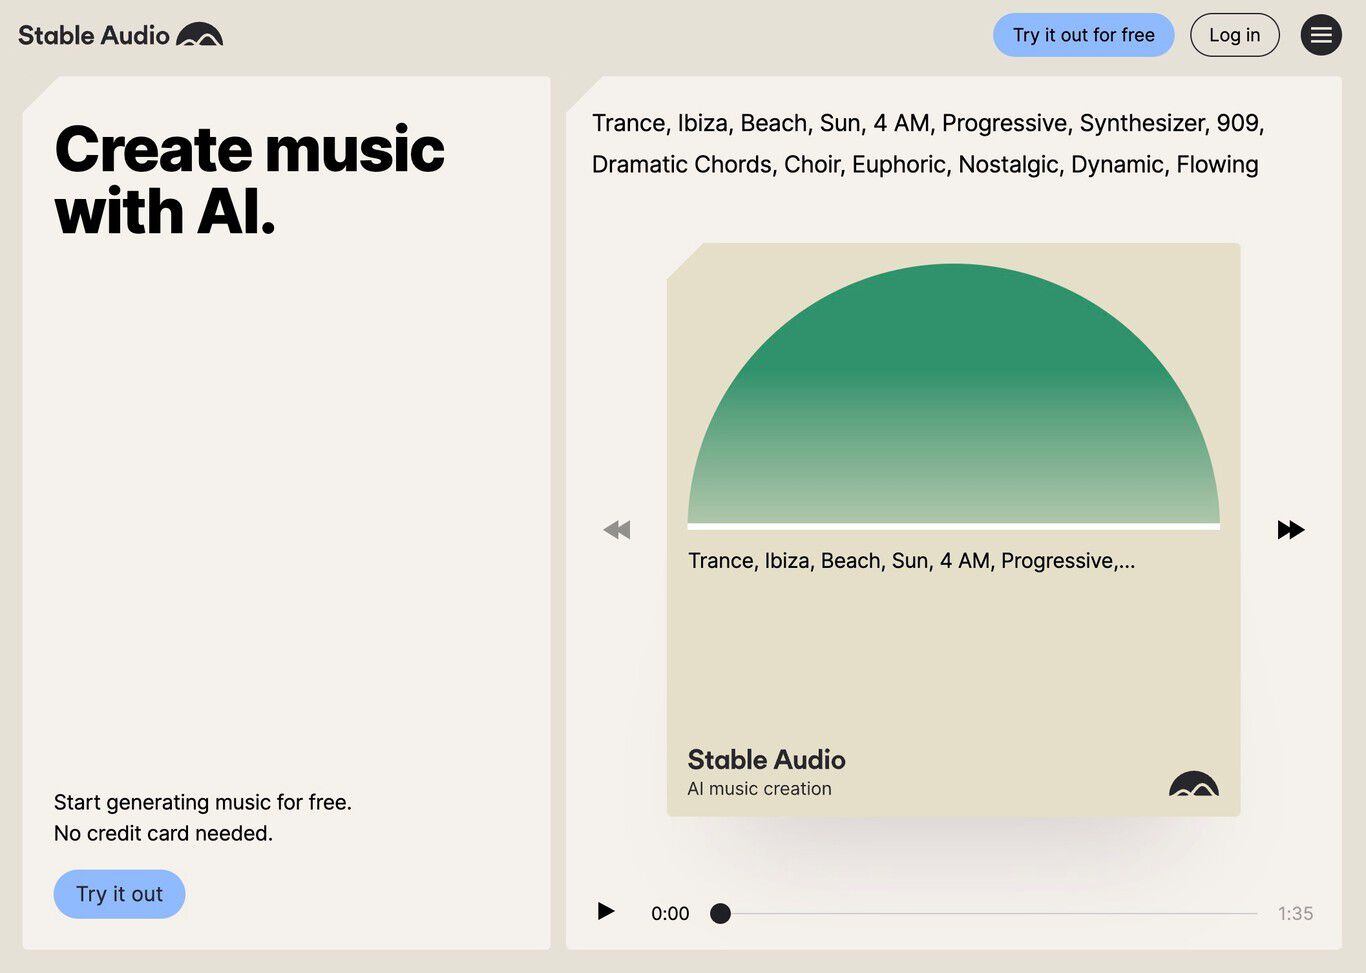Click the seek slider handle

(x=720, y=913)
